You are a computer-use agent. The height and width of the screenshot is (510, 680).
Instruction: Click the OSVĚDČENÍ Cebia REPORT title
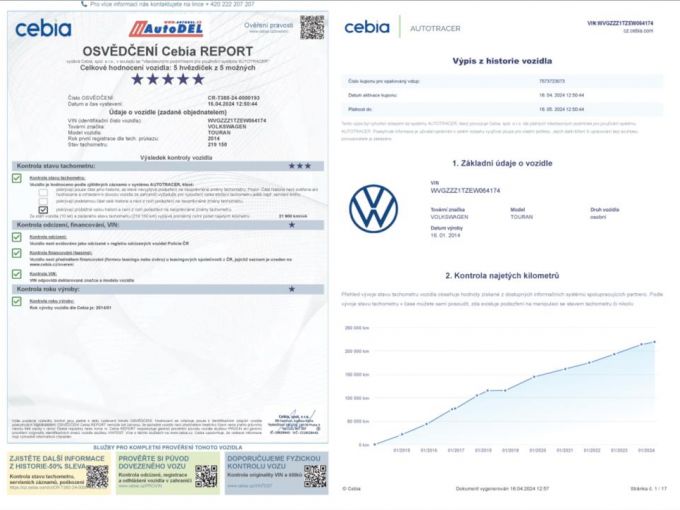[167, 52]
